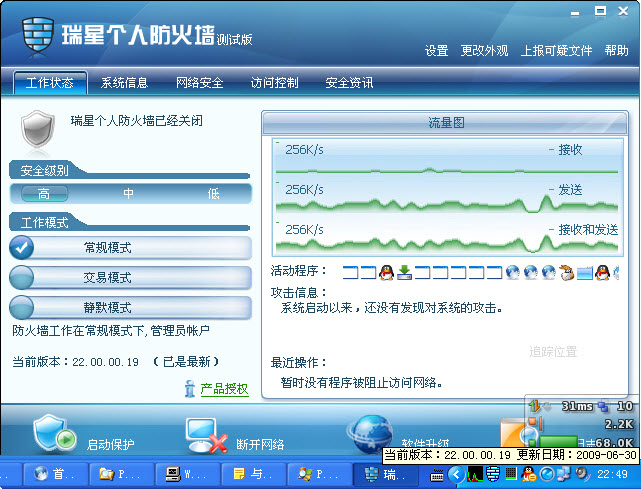Open the W... taskbar button

point(188,474)
